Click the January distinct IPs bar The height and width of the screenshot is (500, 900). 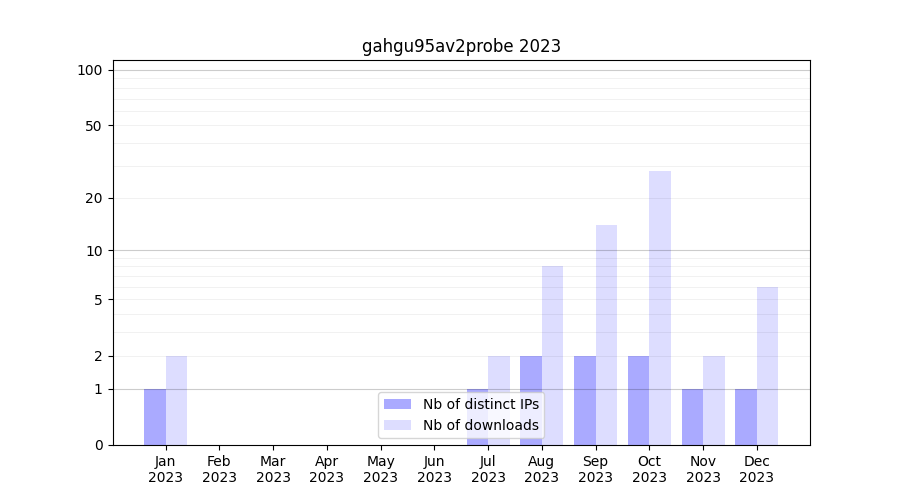click(155, 417)
